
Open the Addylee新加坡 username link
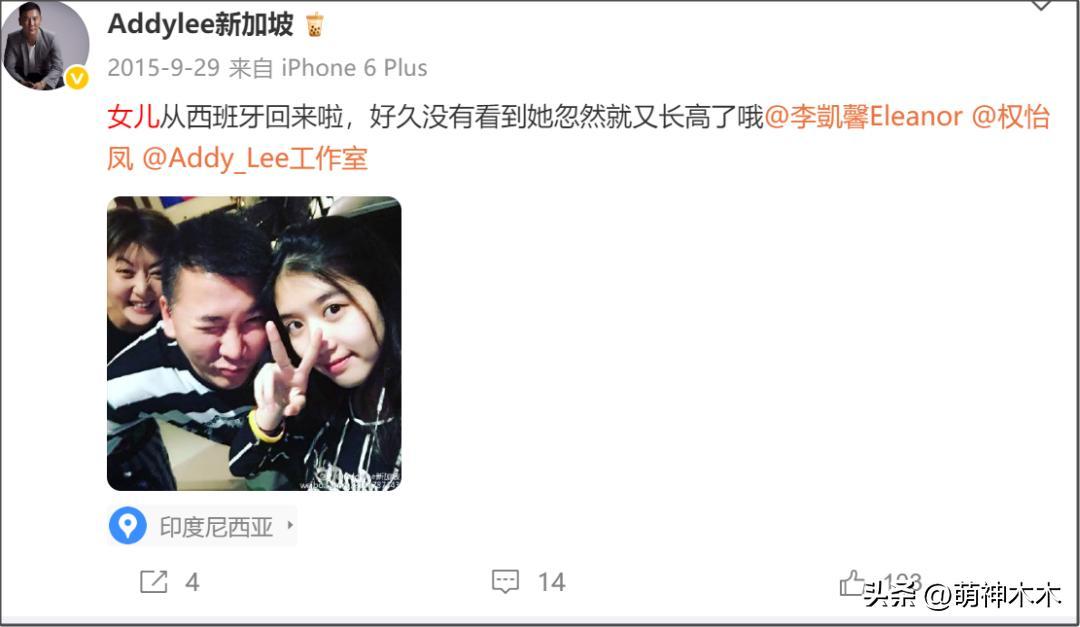200,24
